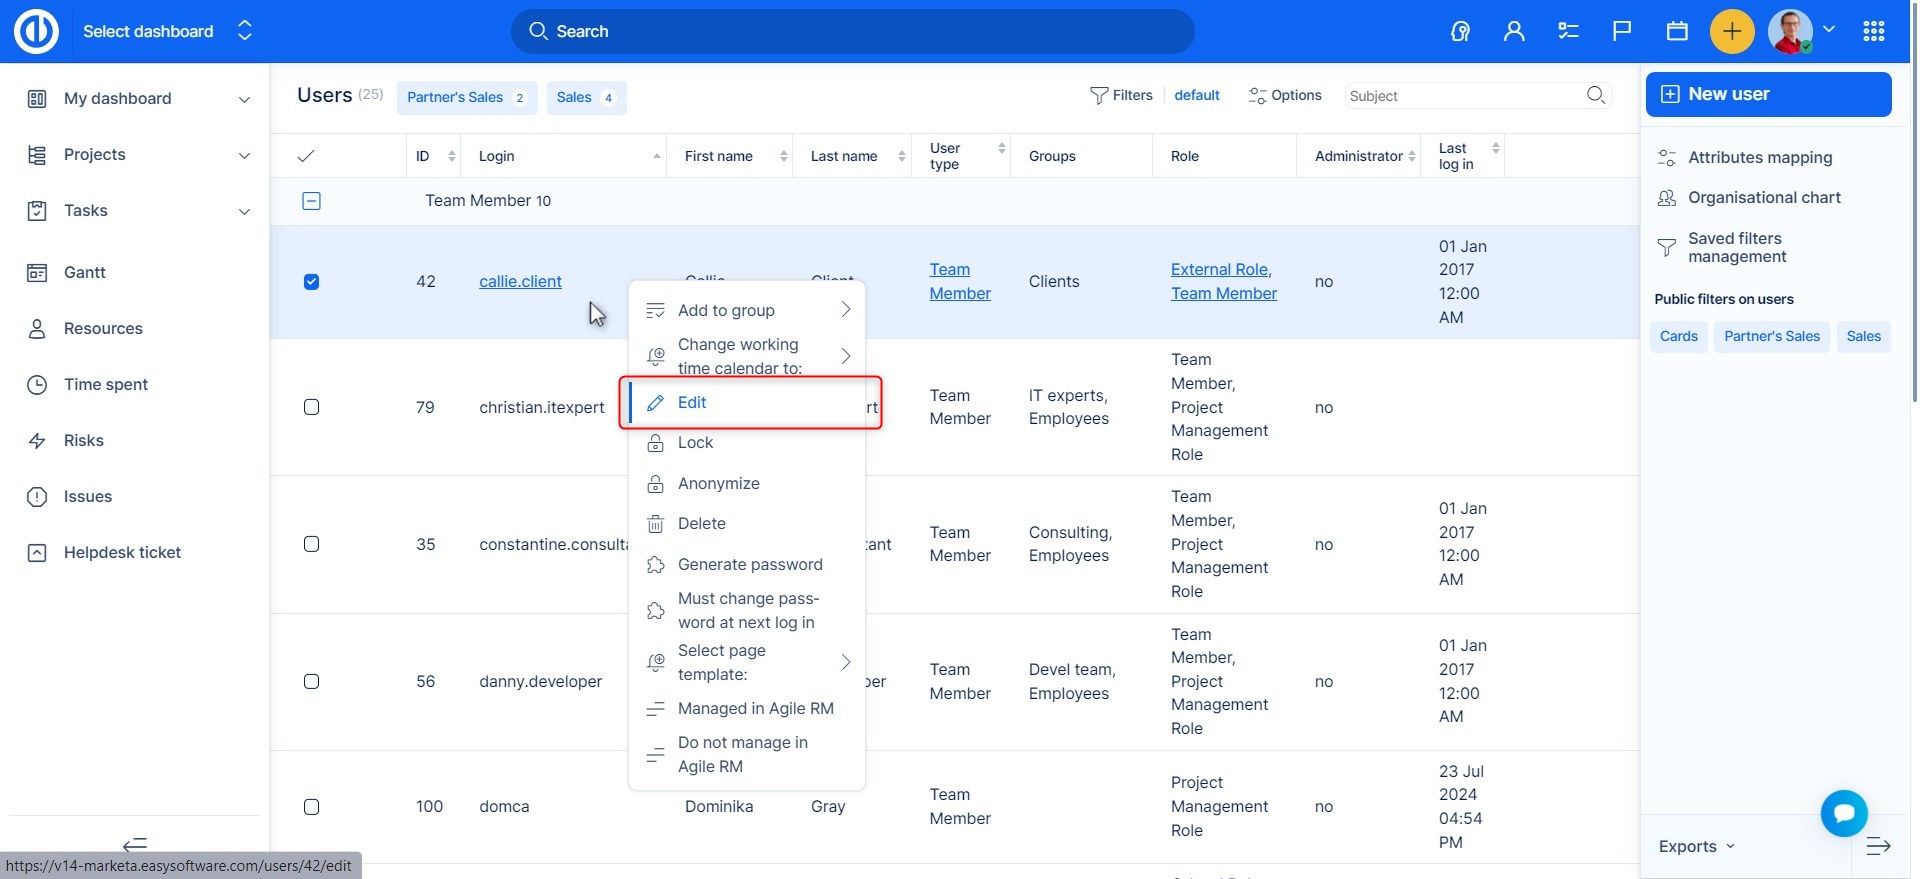The height and width of the screenshot is (879, 1920).
Task: Select Generate password in context menu
Action: 749,564
